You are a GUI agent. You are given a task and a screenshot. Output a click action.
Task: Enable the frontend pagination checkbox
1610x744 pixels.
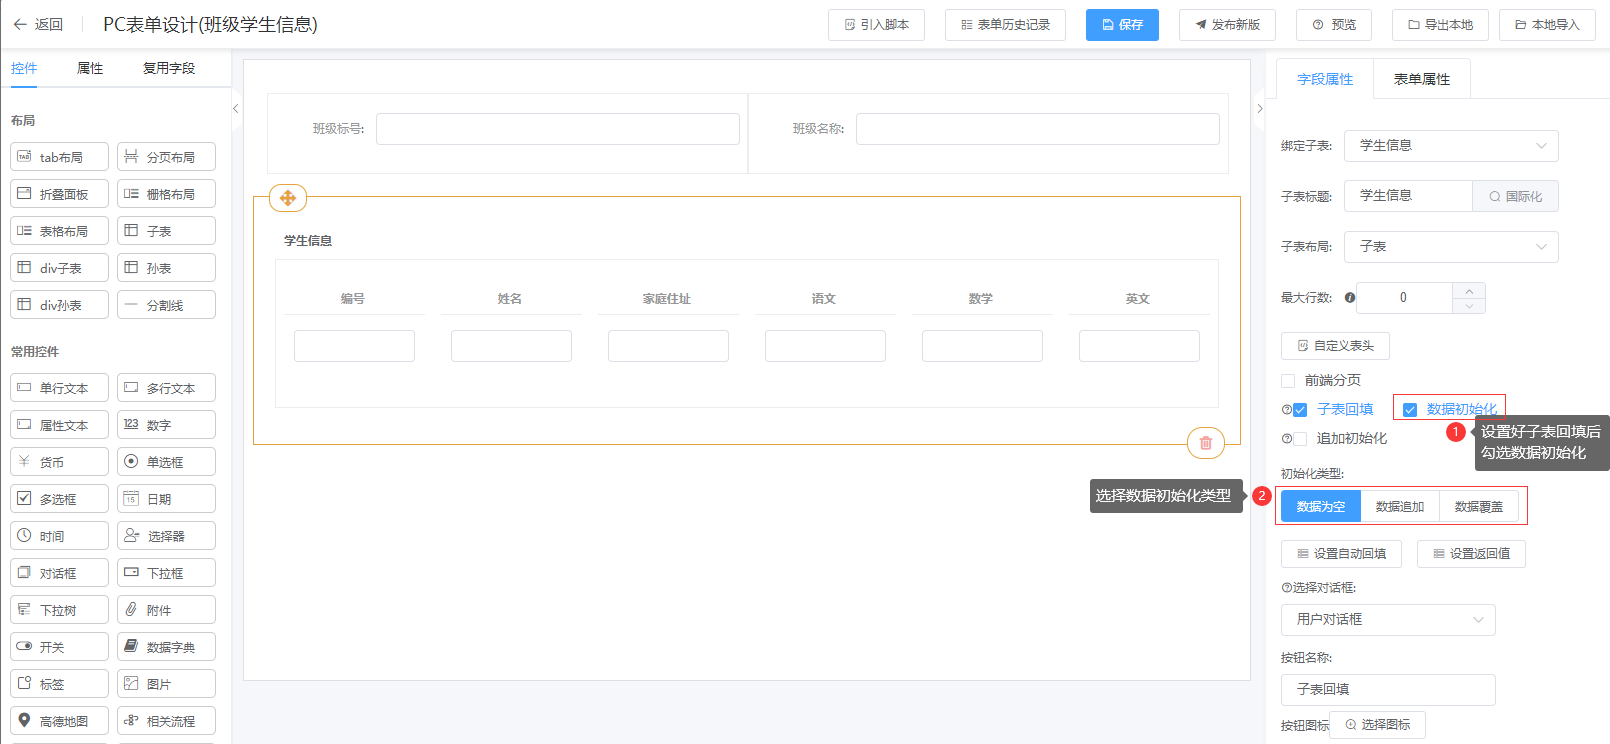[1288, 381]
